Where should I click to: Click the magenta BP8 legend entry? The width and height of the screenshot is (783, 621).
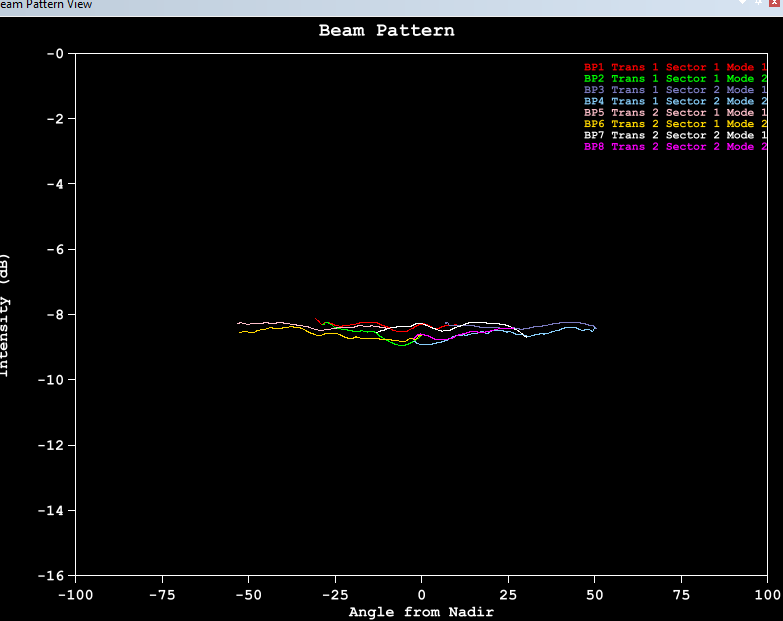(675, 147)
